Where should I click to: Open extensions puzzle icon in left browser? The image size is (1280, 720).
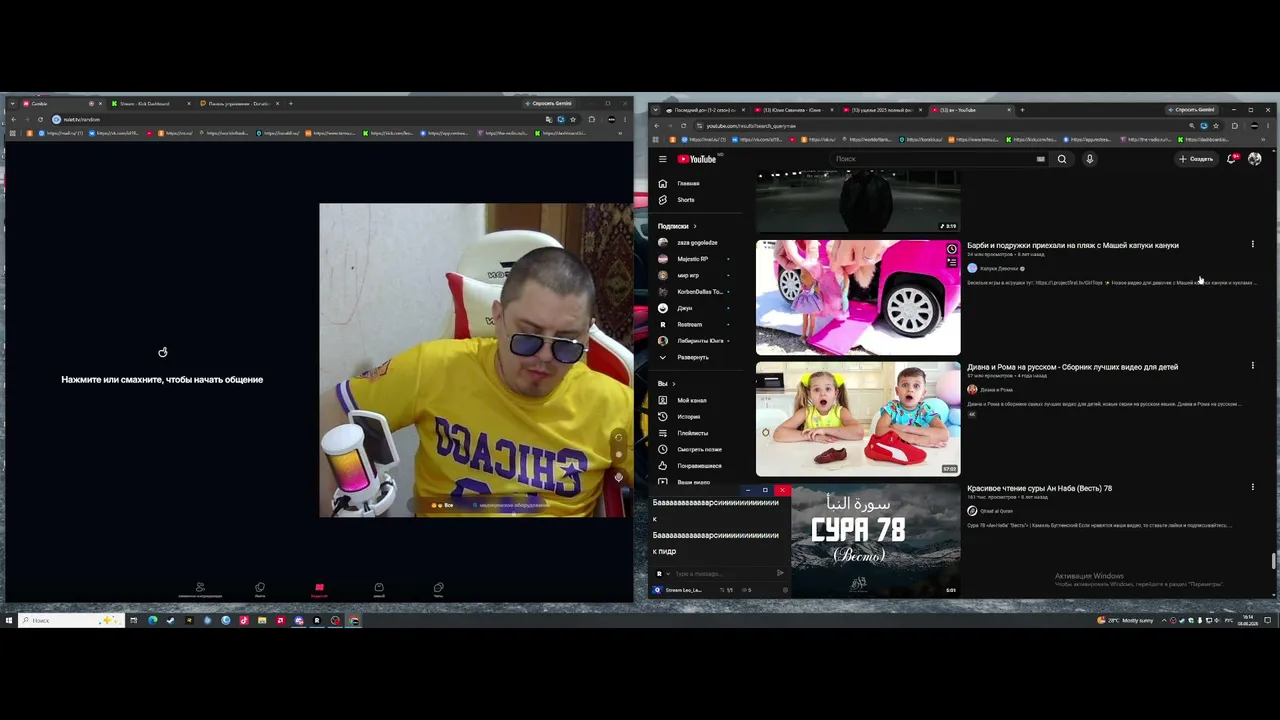click(x=591, y=120)
